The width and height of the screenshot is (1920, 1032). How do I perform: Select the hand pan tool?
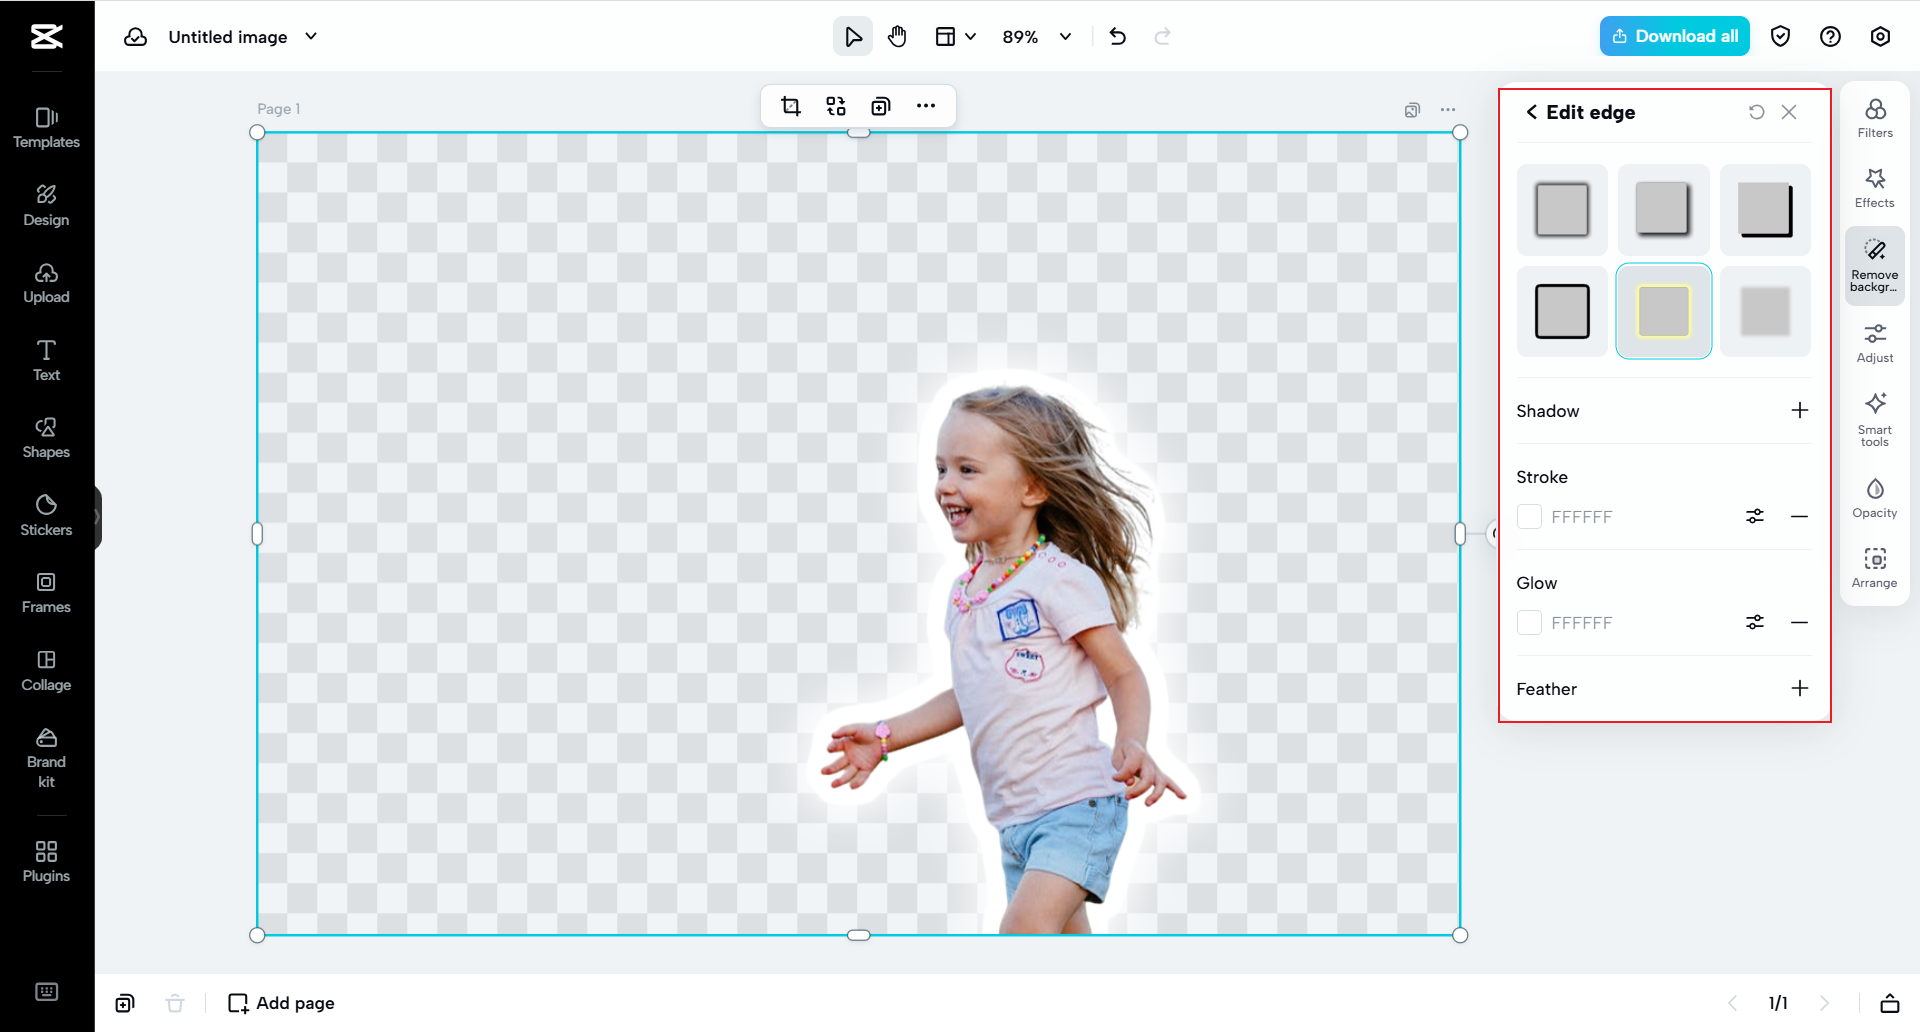(x=897, y=37)
